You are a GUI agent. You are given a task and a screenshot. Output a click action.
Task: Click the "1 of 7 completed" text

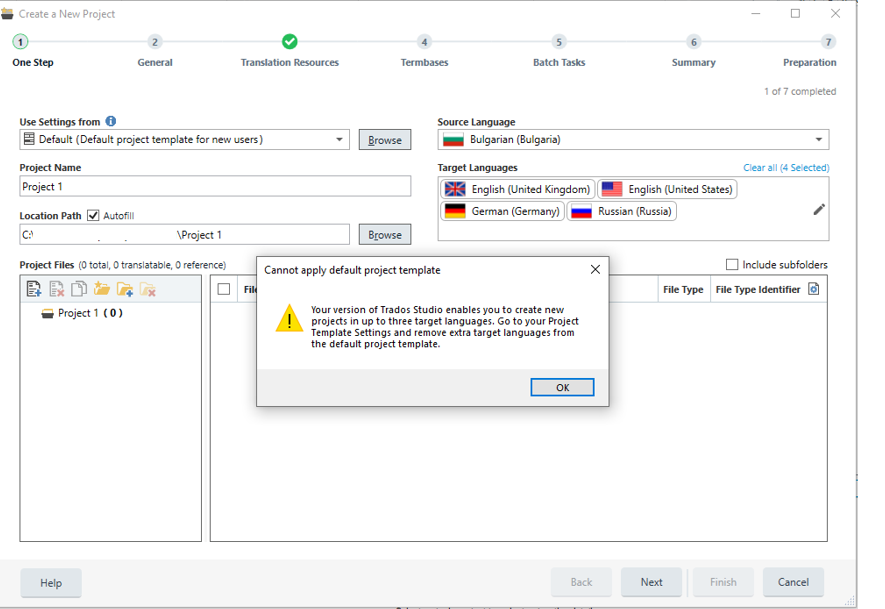[800, 91]
